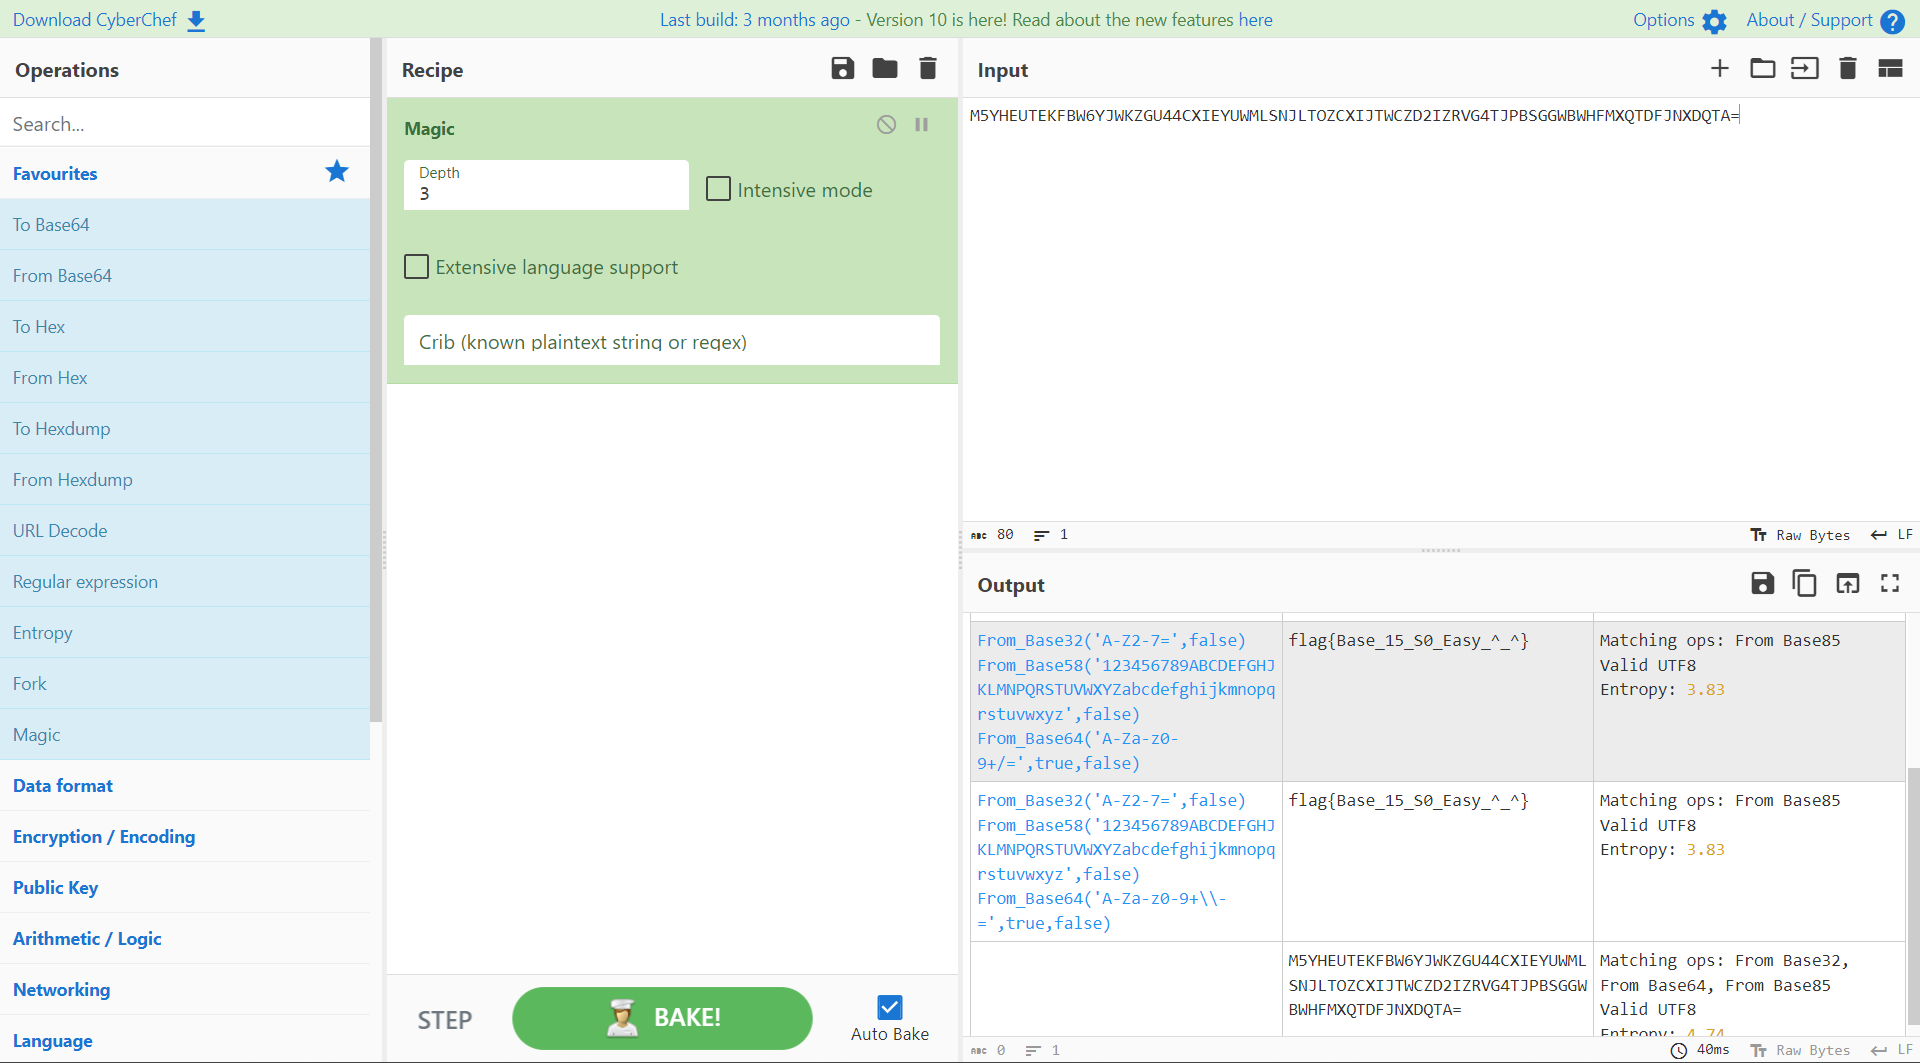Enable Intensive mode checkbox
Image resolution: width=1920 pixels, height=1063 pixels.
[718, 189]
